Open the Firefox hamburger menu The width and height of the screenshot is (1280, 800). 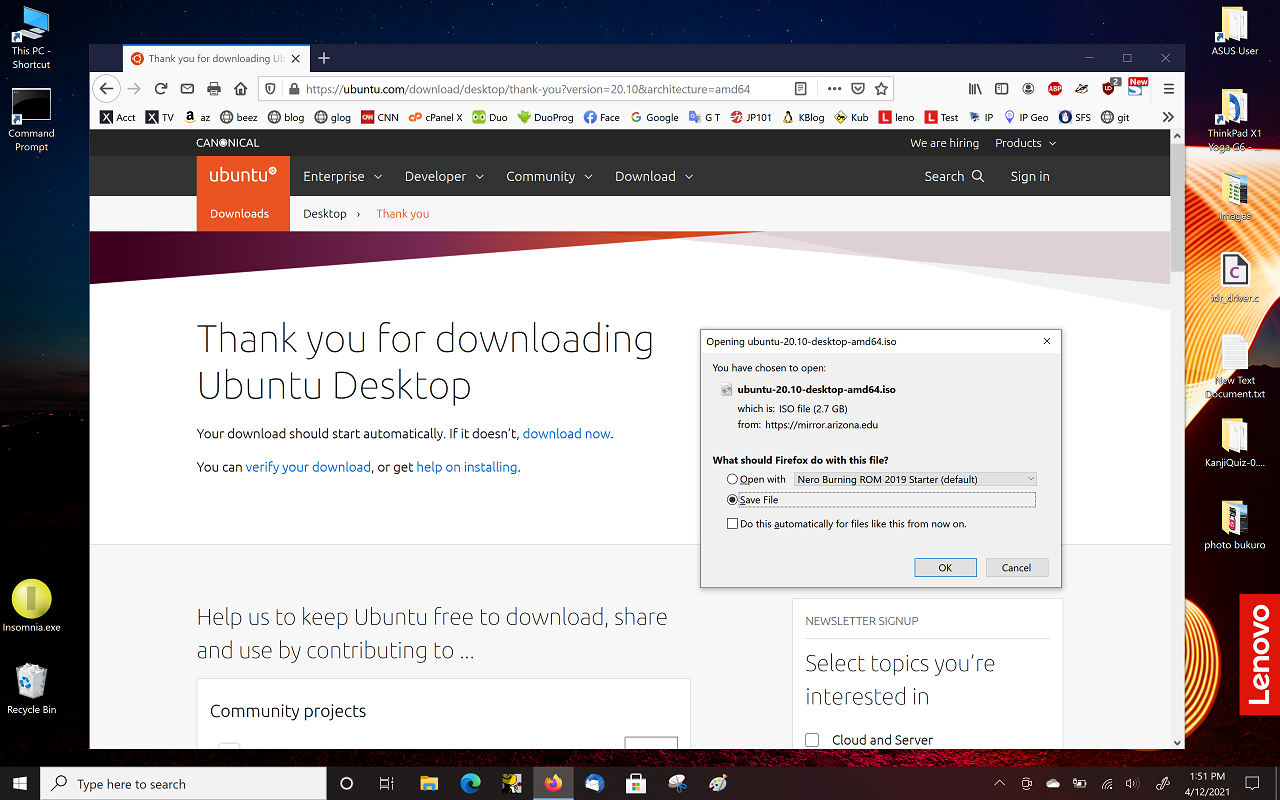tap(1168, 89)
